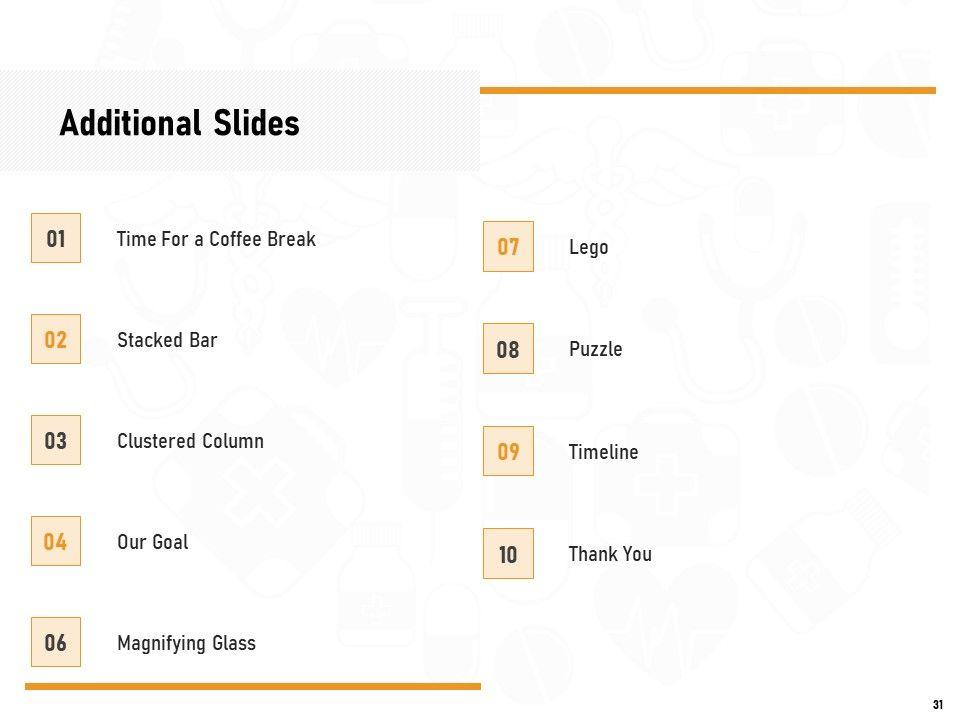Click the 06 number box

[x=56, y=643]
